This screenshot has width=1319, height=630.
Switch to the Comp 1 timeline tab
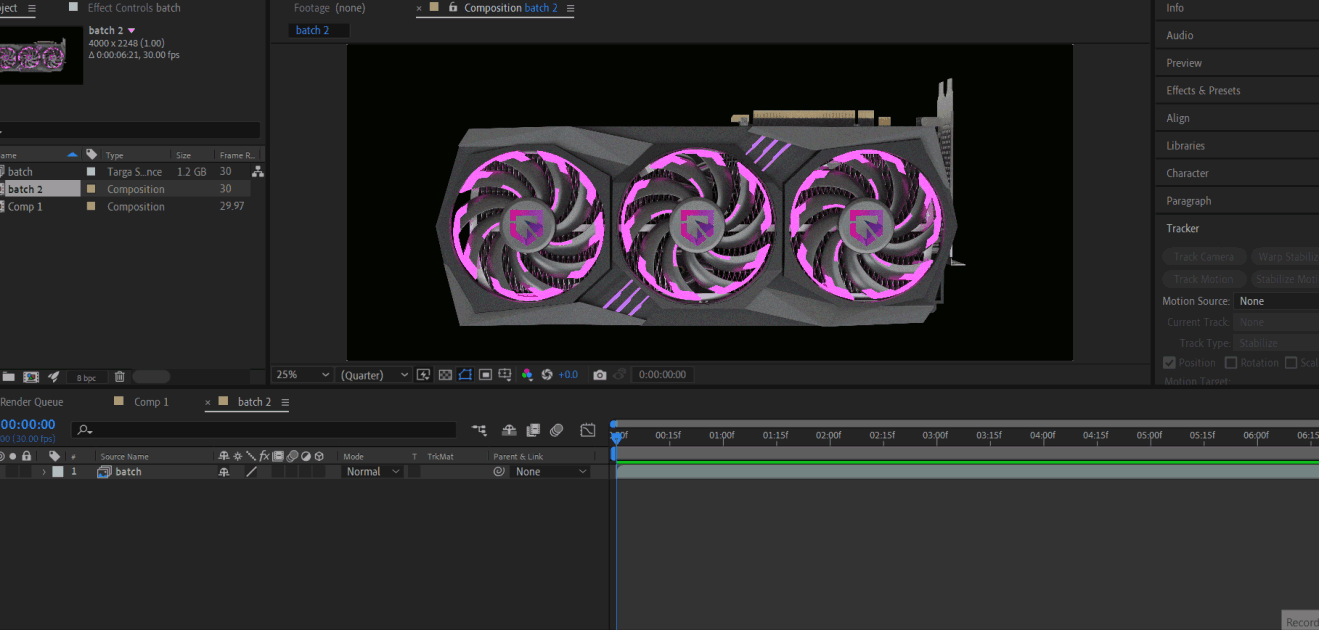[x=151, y=402]
